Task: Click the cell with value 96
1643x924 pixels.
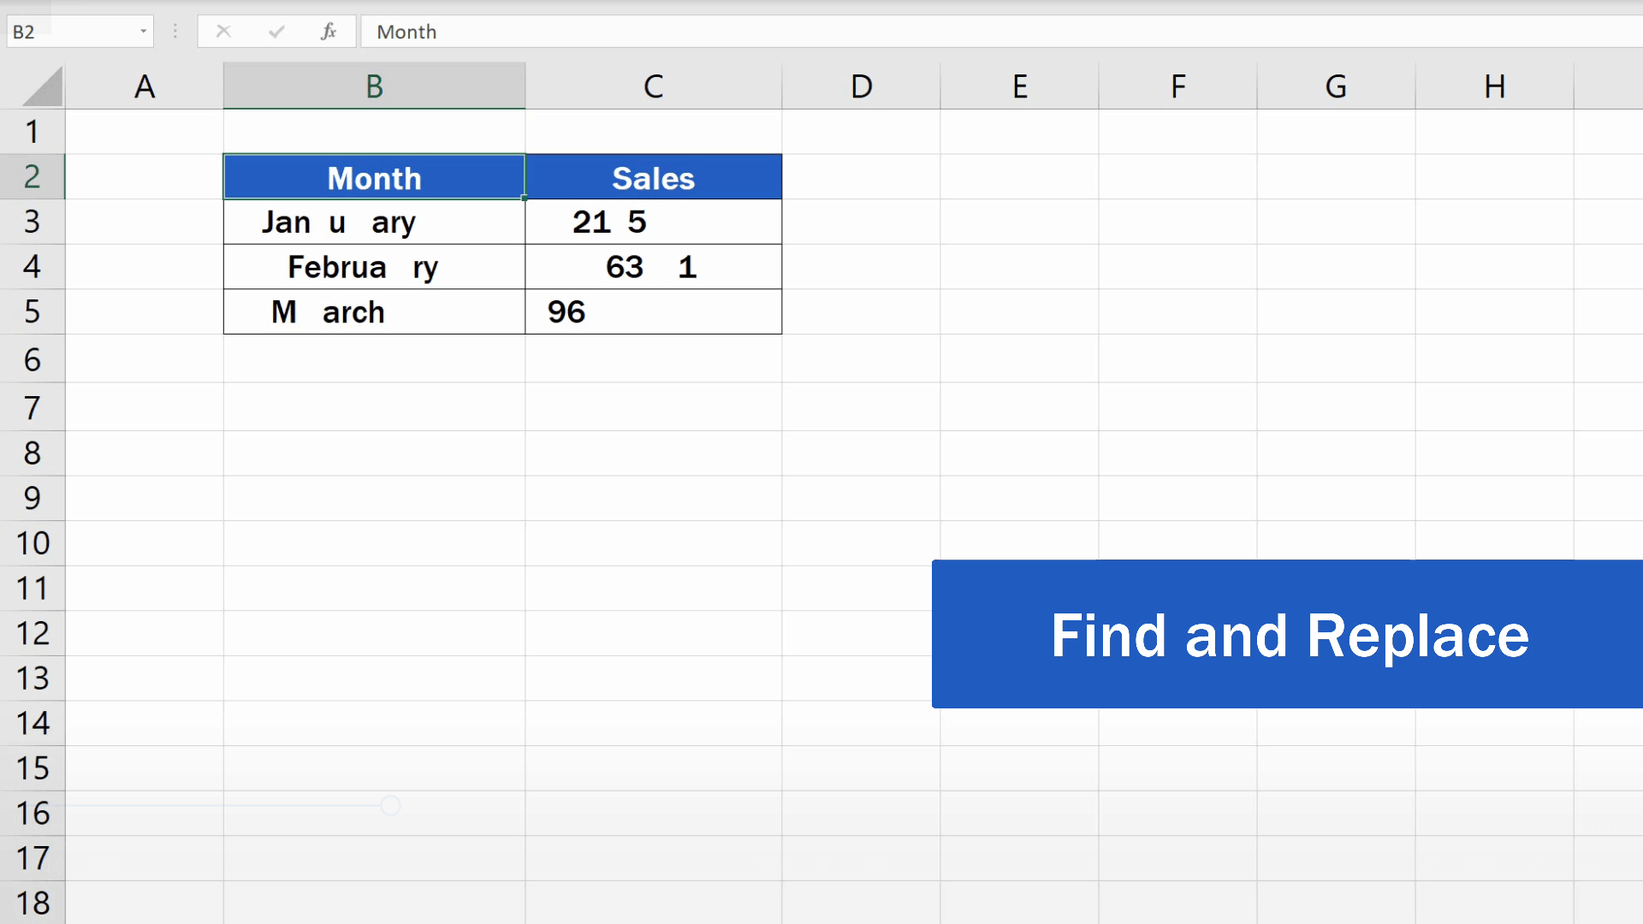Action: [653, 311]
